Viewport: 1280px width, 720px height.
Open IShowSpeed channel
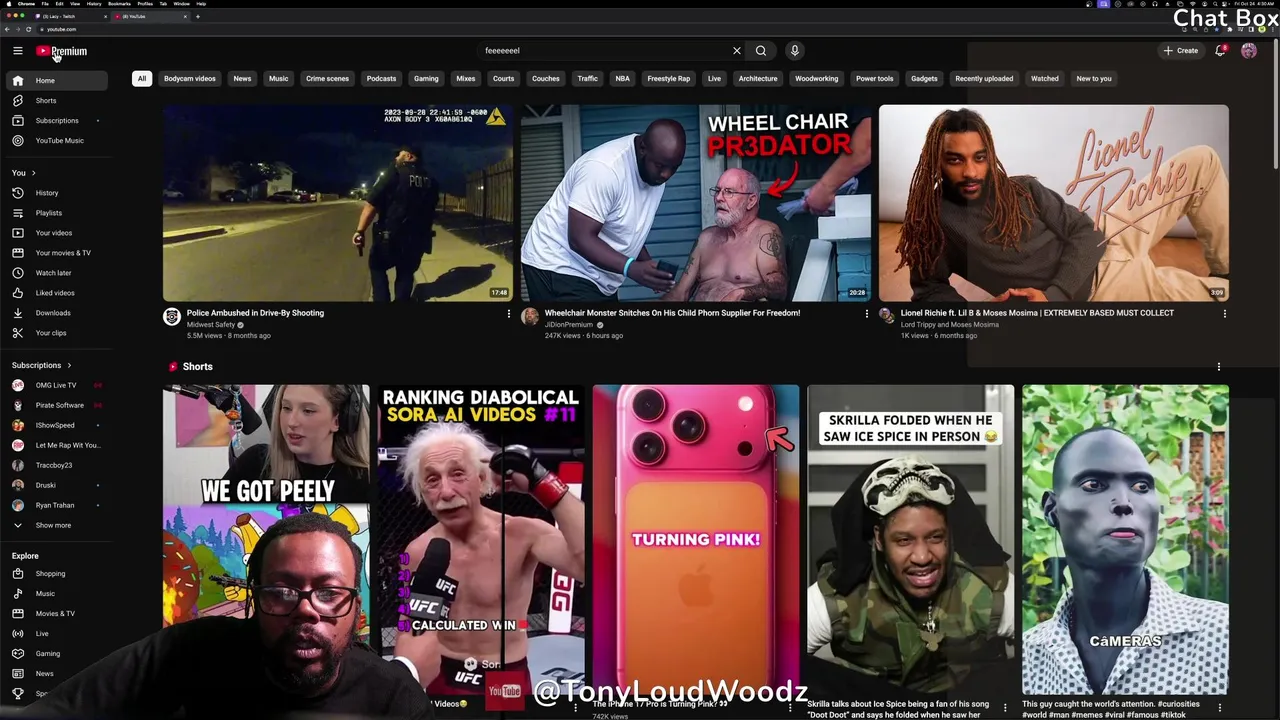[55, 425]
